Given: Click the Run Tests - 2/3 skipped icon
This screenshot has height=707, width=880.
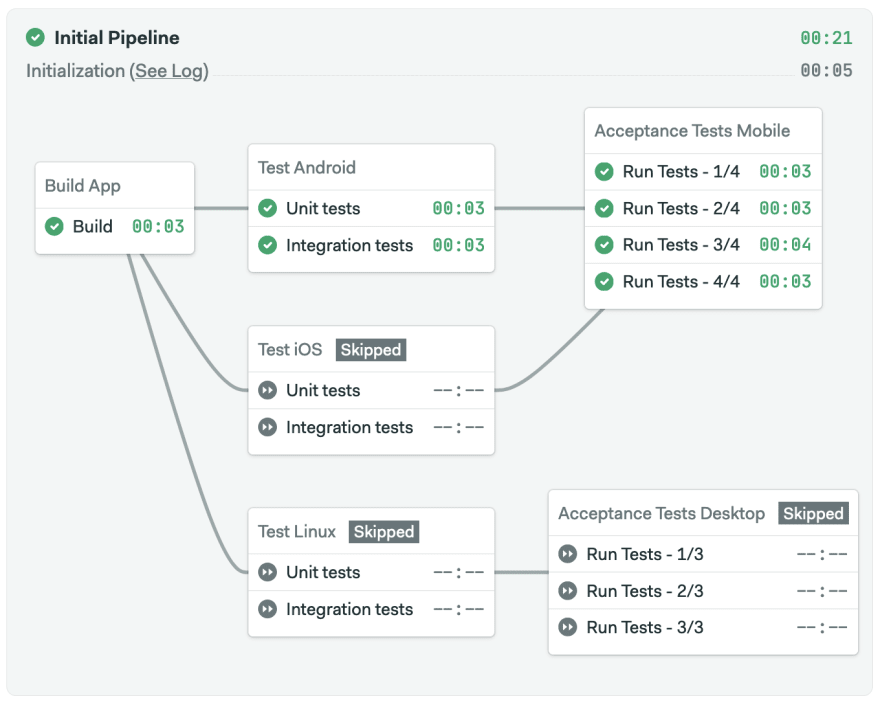Looking at the screenshot, I should [x=568, y=591].
